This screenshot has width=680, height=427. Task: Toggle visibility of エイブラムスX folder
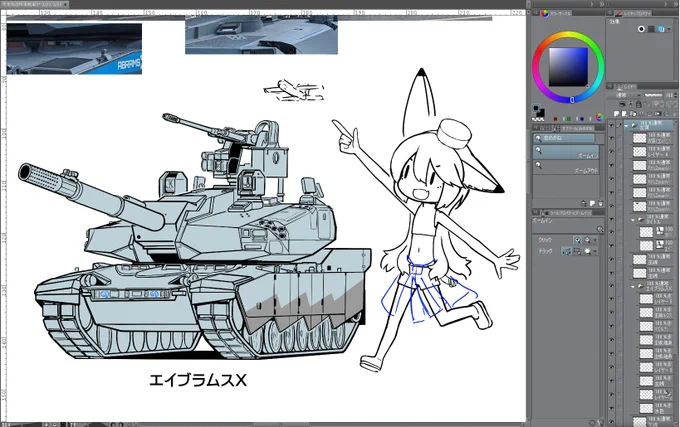(x=611, y=287)
